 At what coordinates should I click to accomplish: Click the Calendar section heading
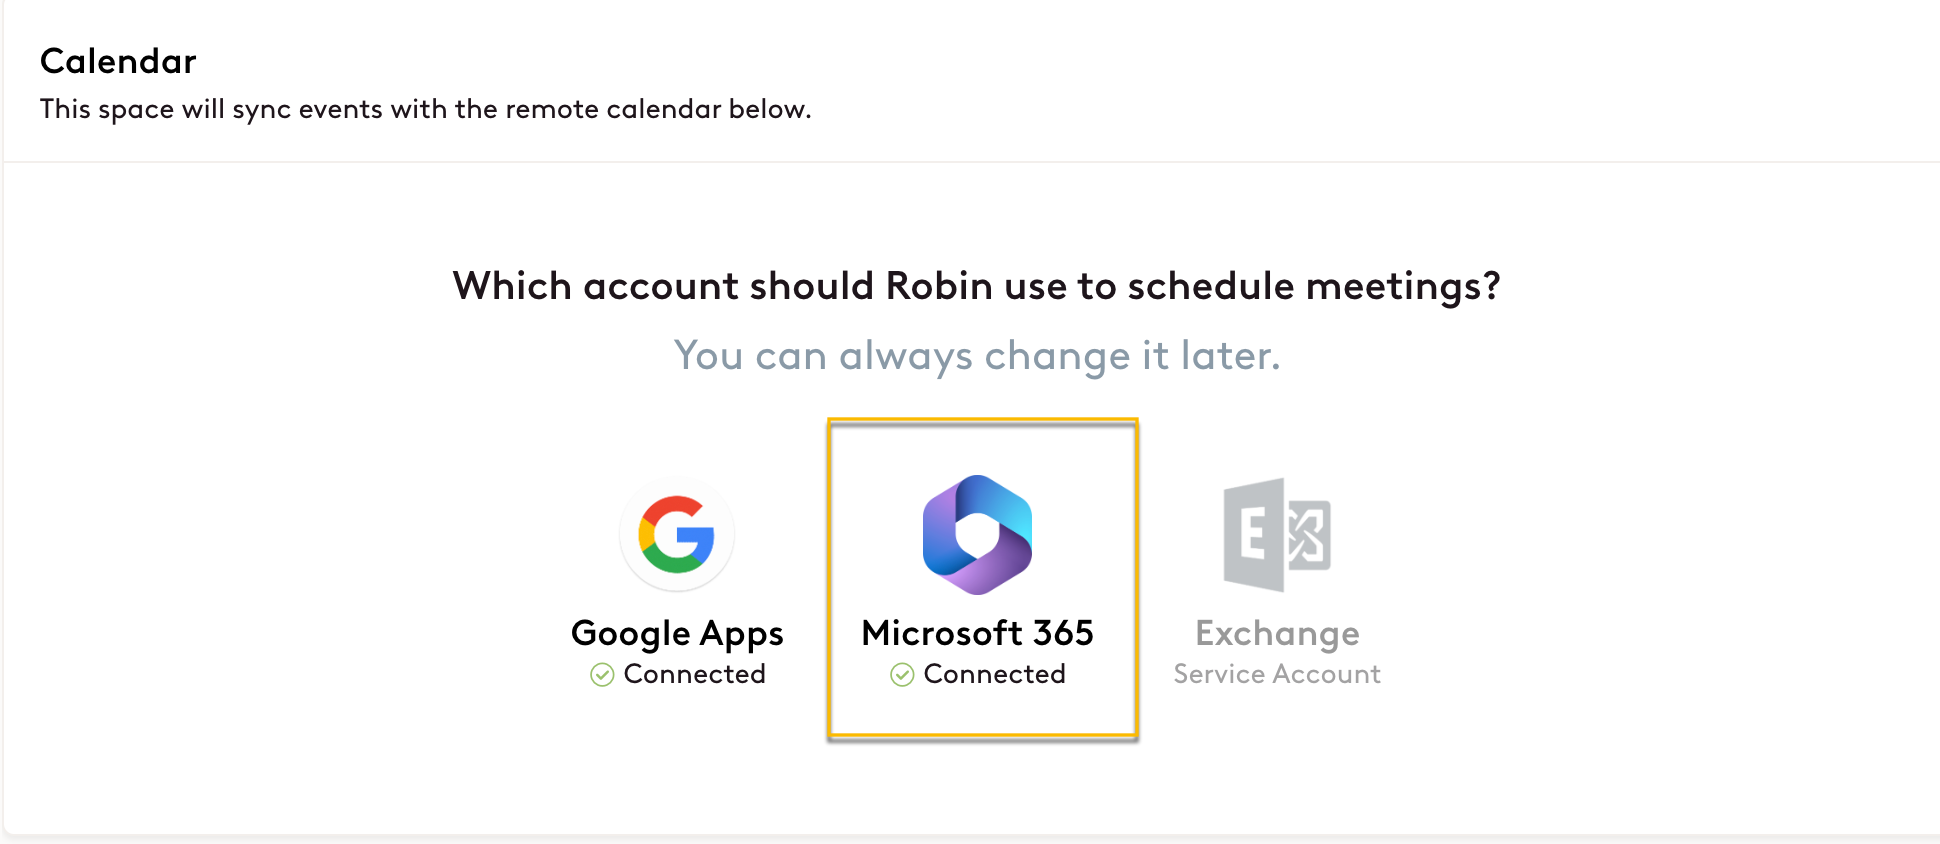(x=118, y=61)
